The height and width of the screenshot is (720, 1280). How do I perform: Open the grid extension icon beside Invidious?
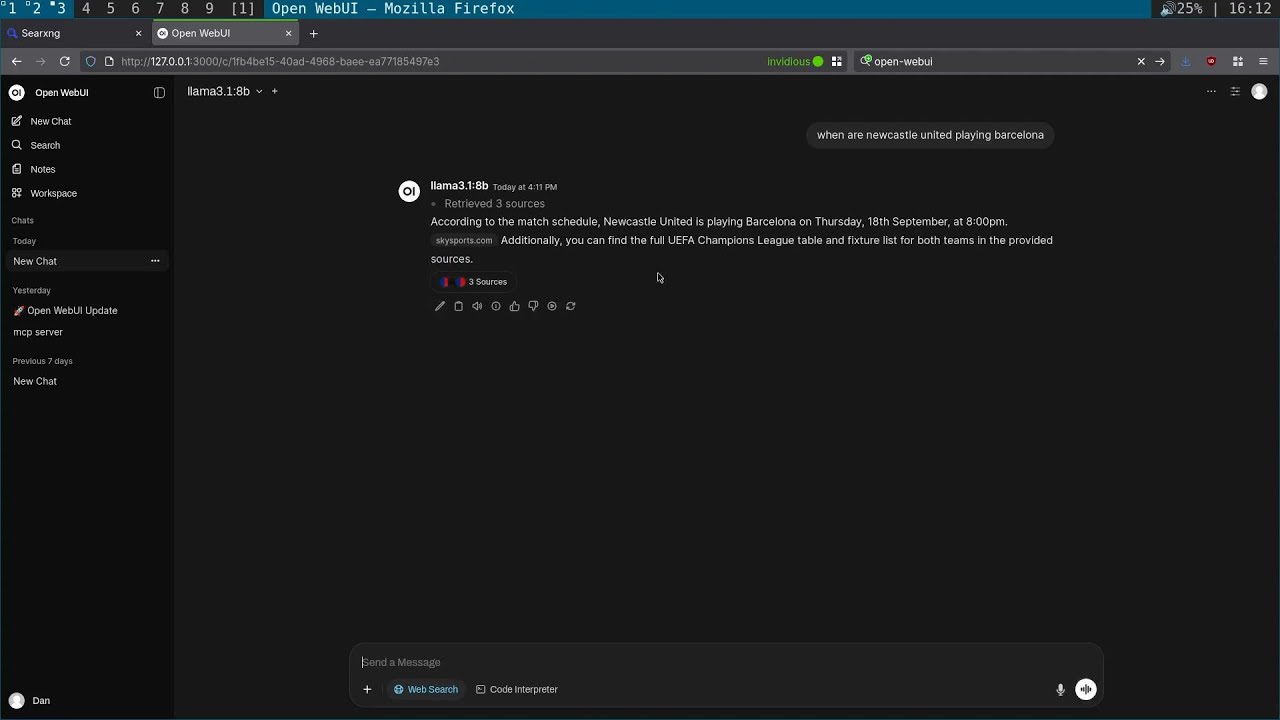[837, 61]
